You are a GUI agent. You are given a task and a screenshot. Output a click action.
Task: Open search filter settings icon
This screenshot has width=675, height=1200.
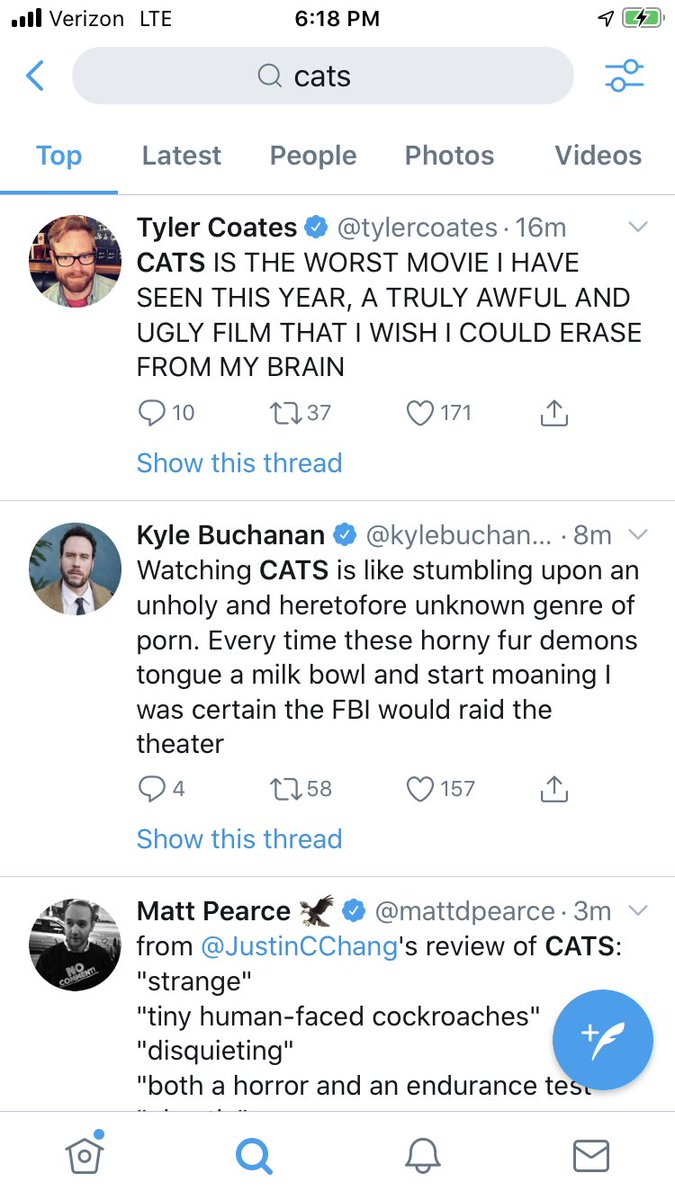(x=624, y=76)
